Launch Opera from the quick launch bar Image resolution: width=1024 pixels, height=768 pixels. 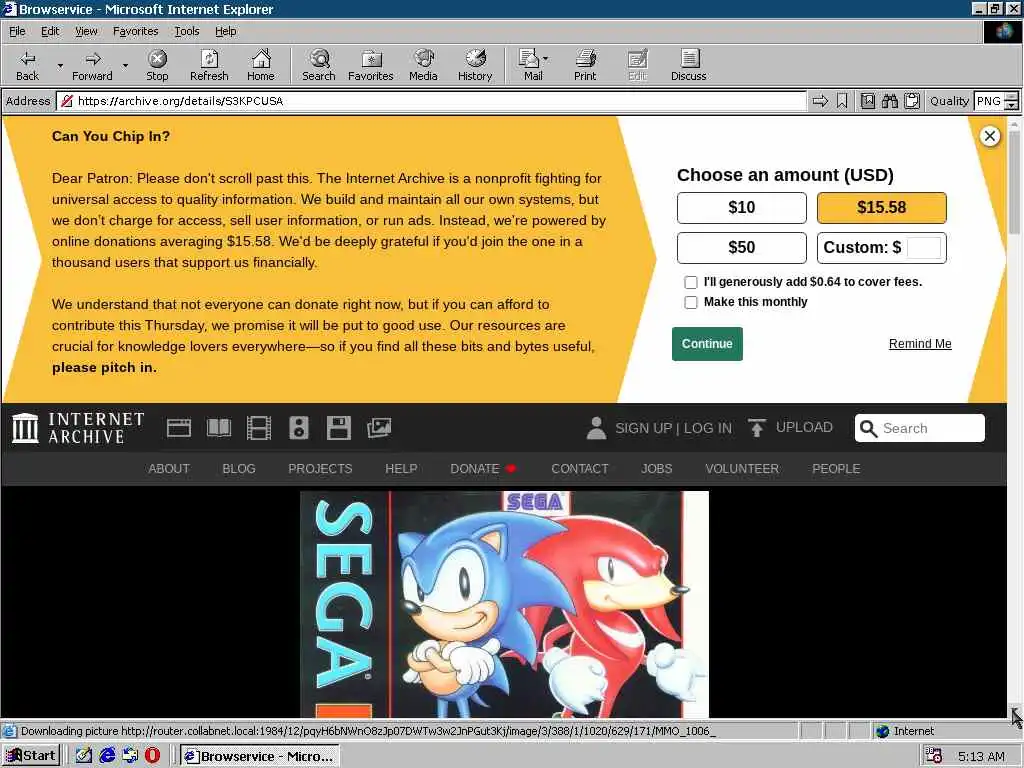152,756
